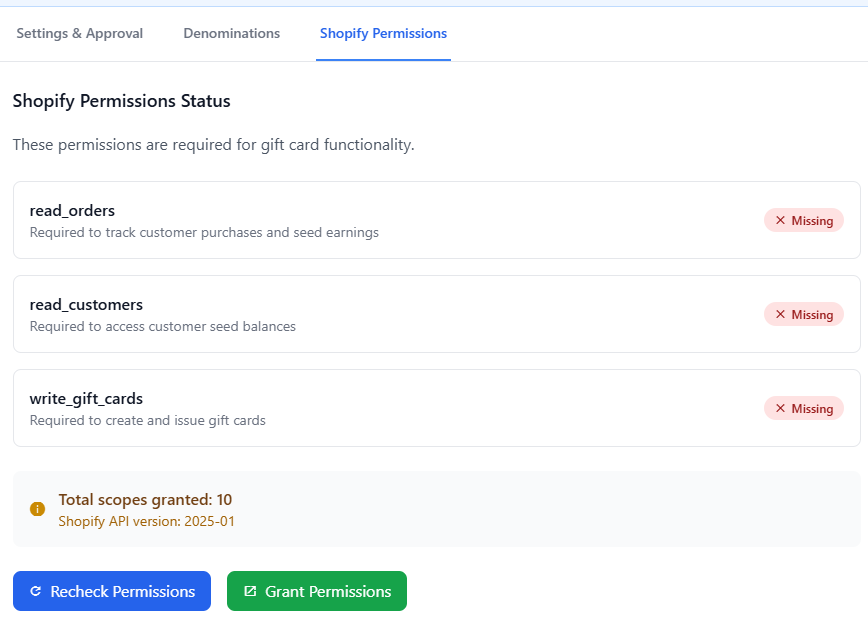
Task: Click the Total scopes granted: 10 text
Action: [x=145, y=499]
